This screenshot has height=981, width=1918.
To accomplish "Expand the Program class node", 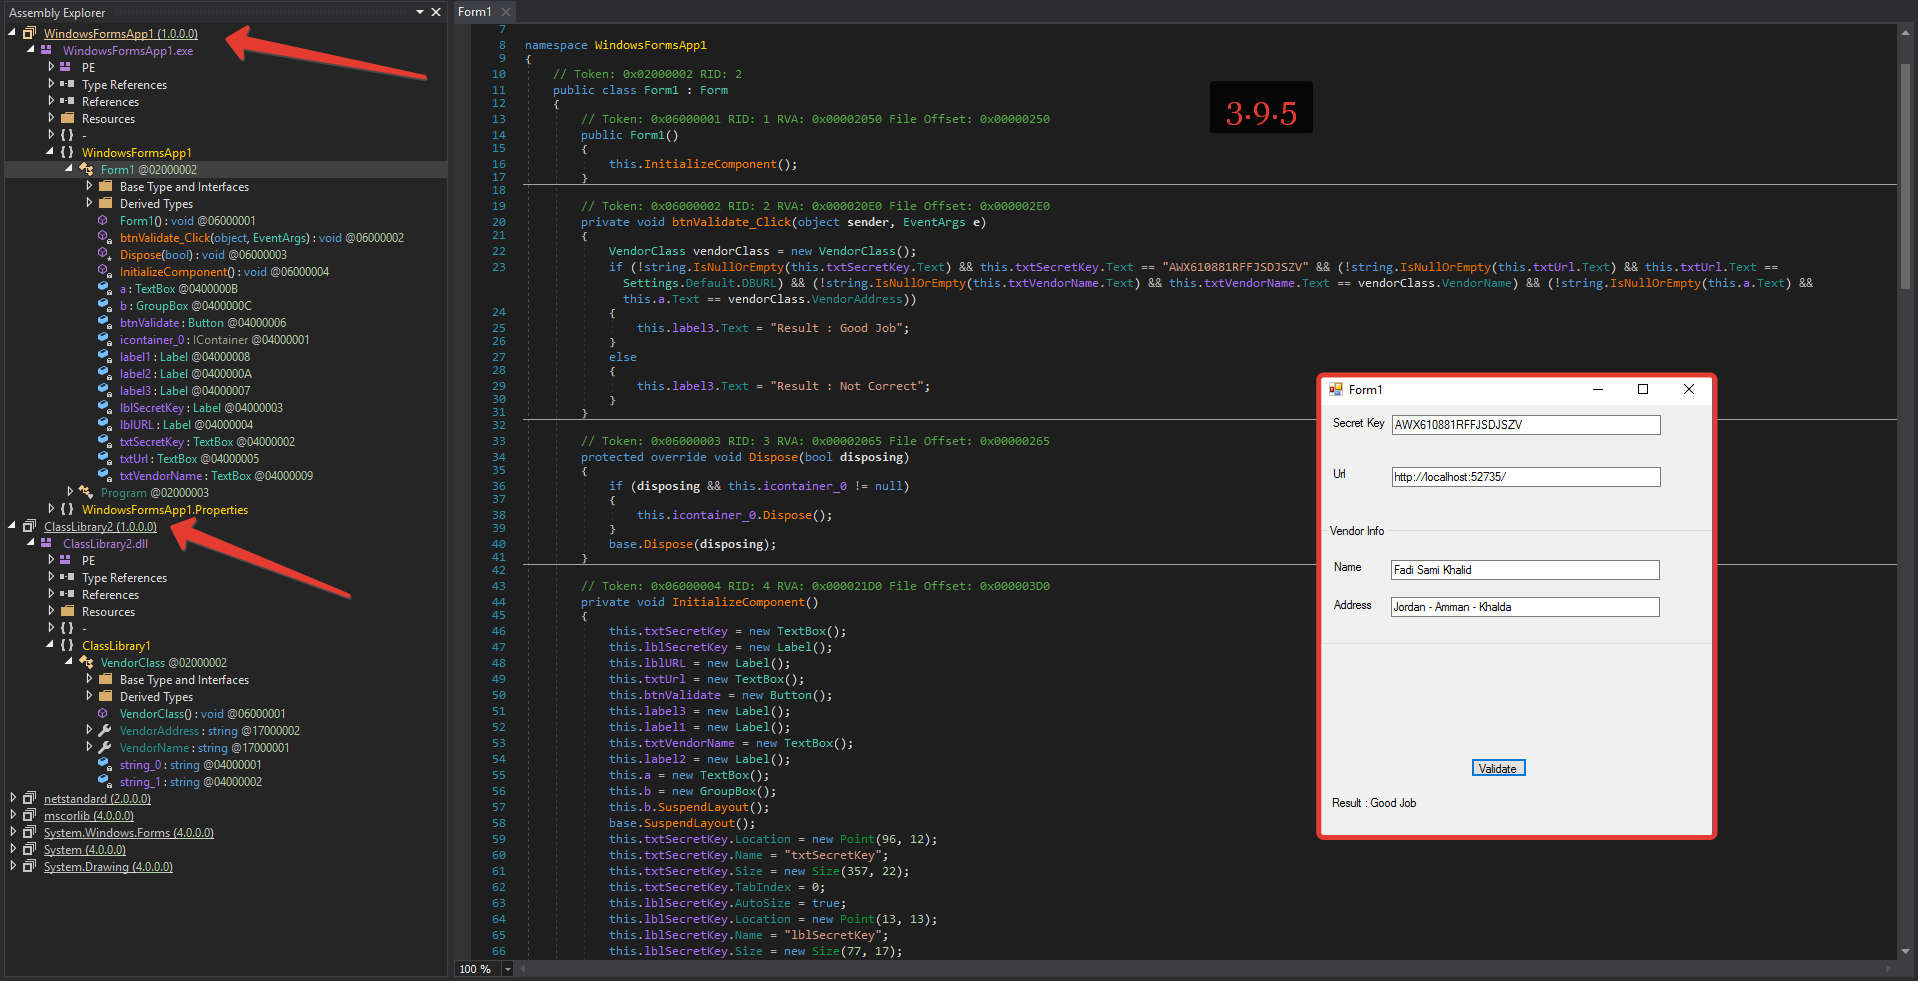I will point(70,493).
